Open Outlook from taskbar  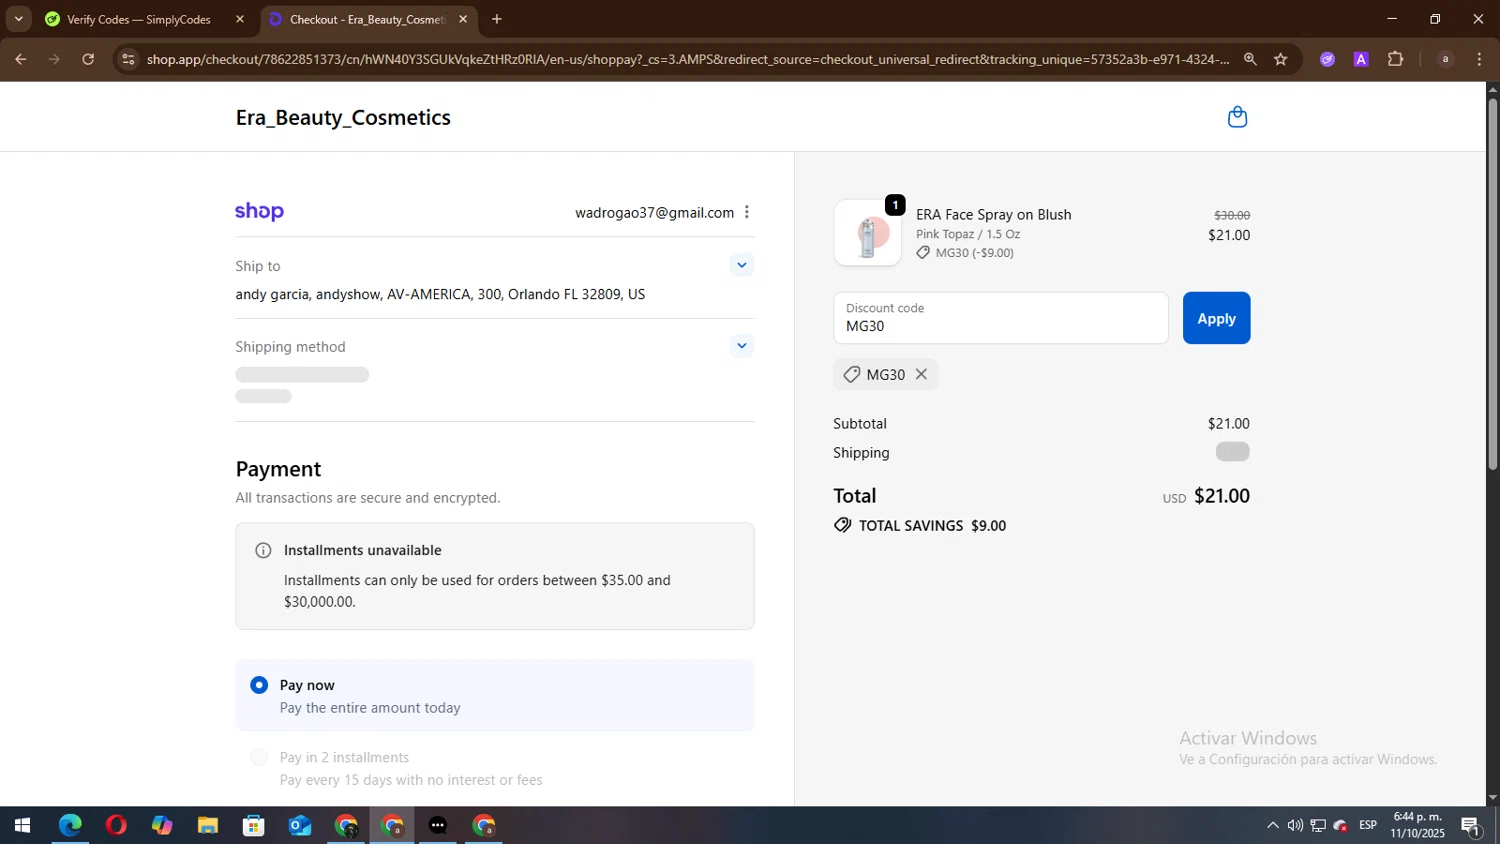(x=300, y=826)
